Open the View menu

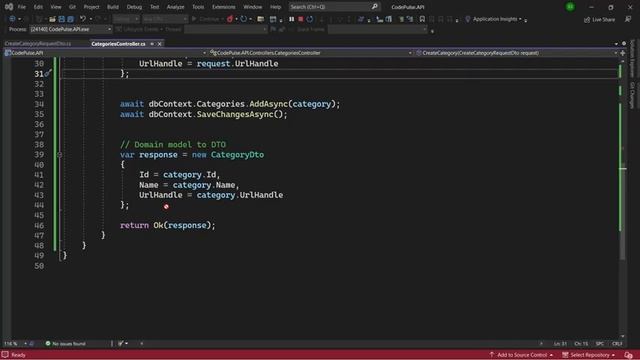click(x=56, y=7)
